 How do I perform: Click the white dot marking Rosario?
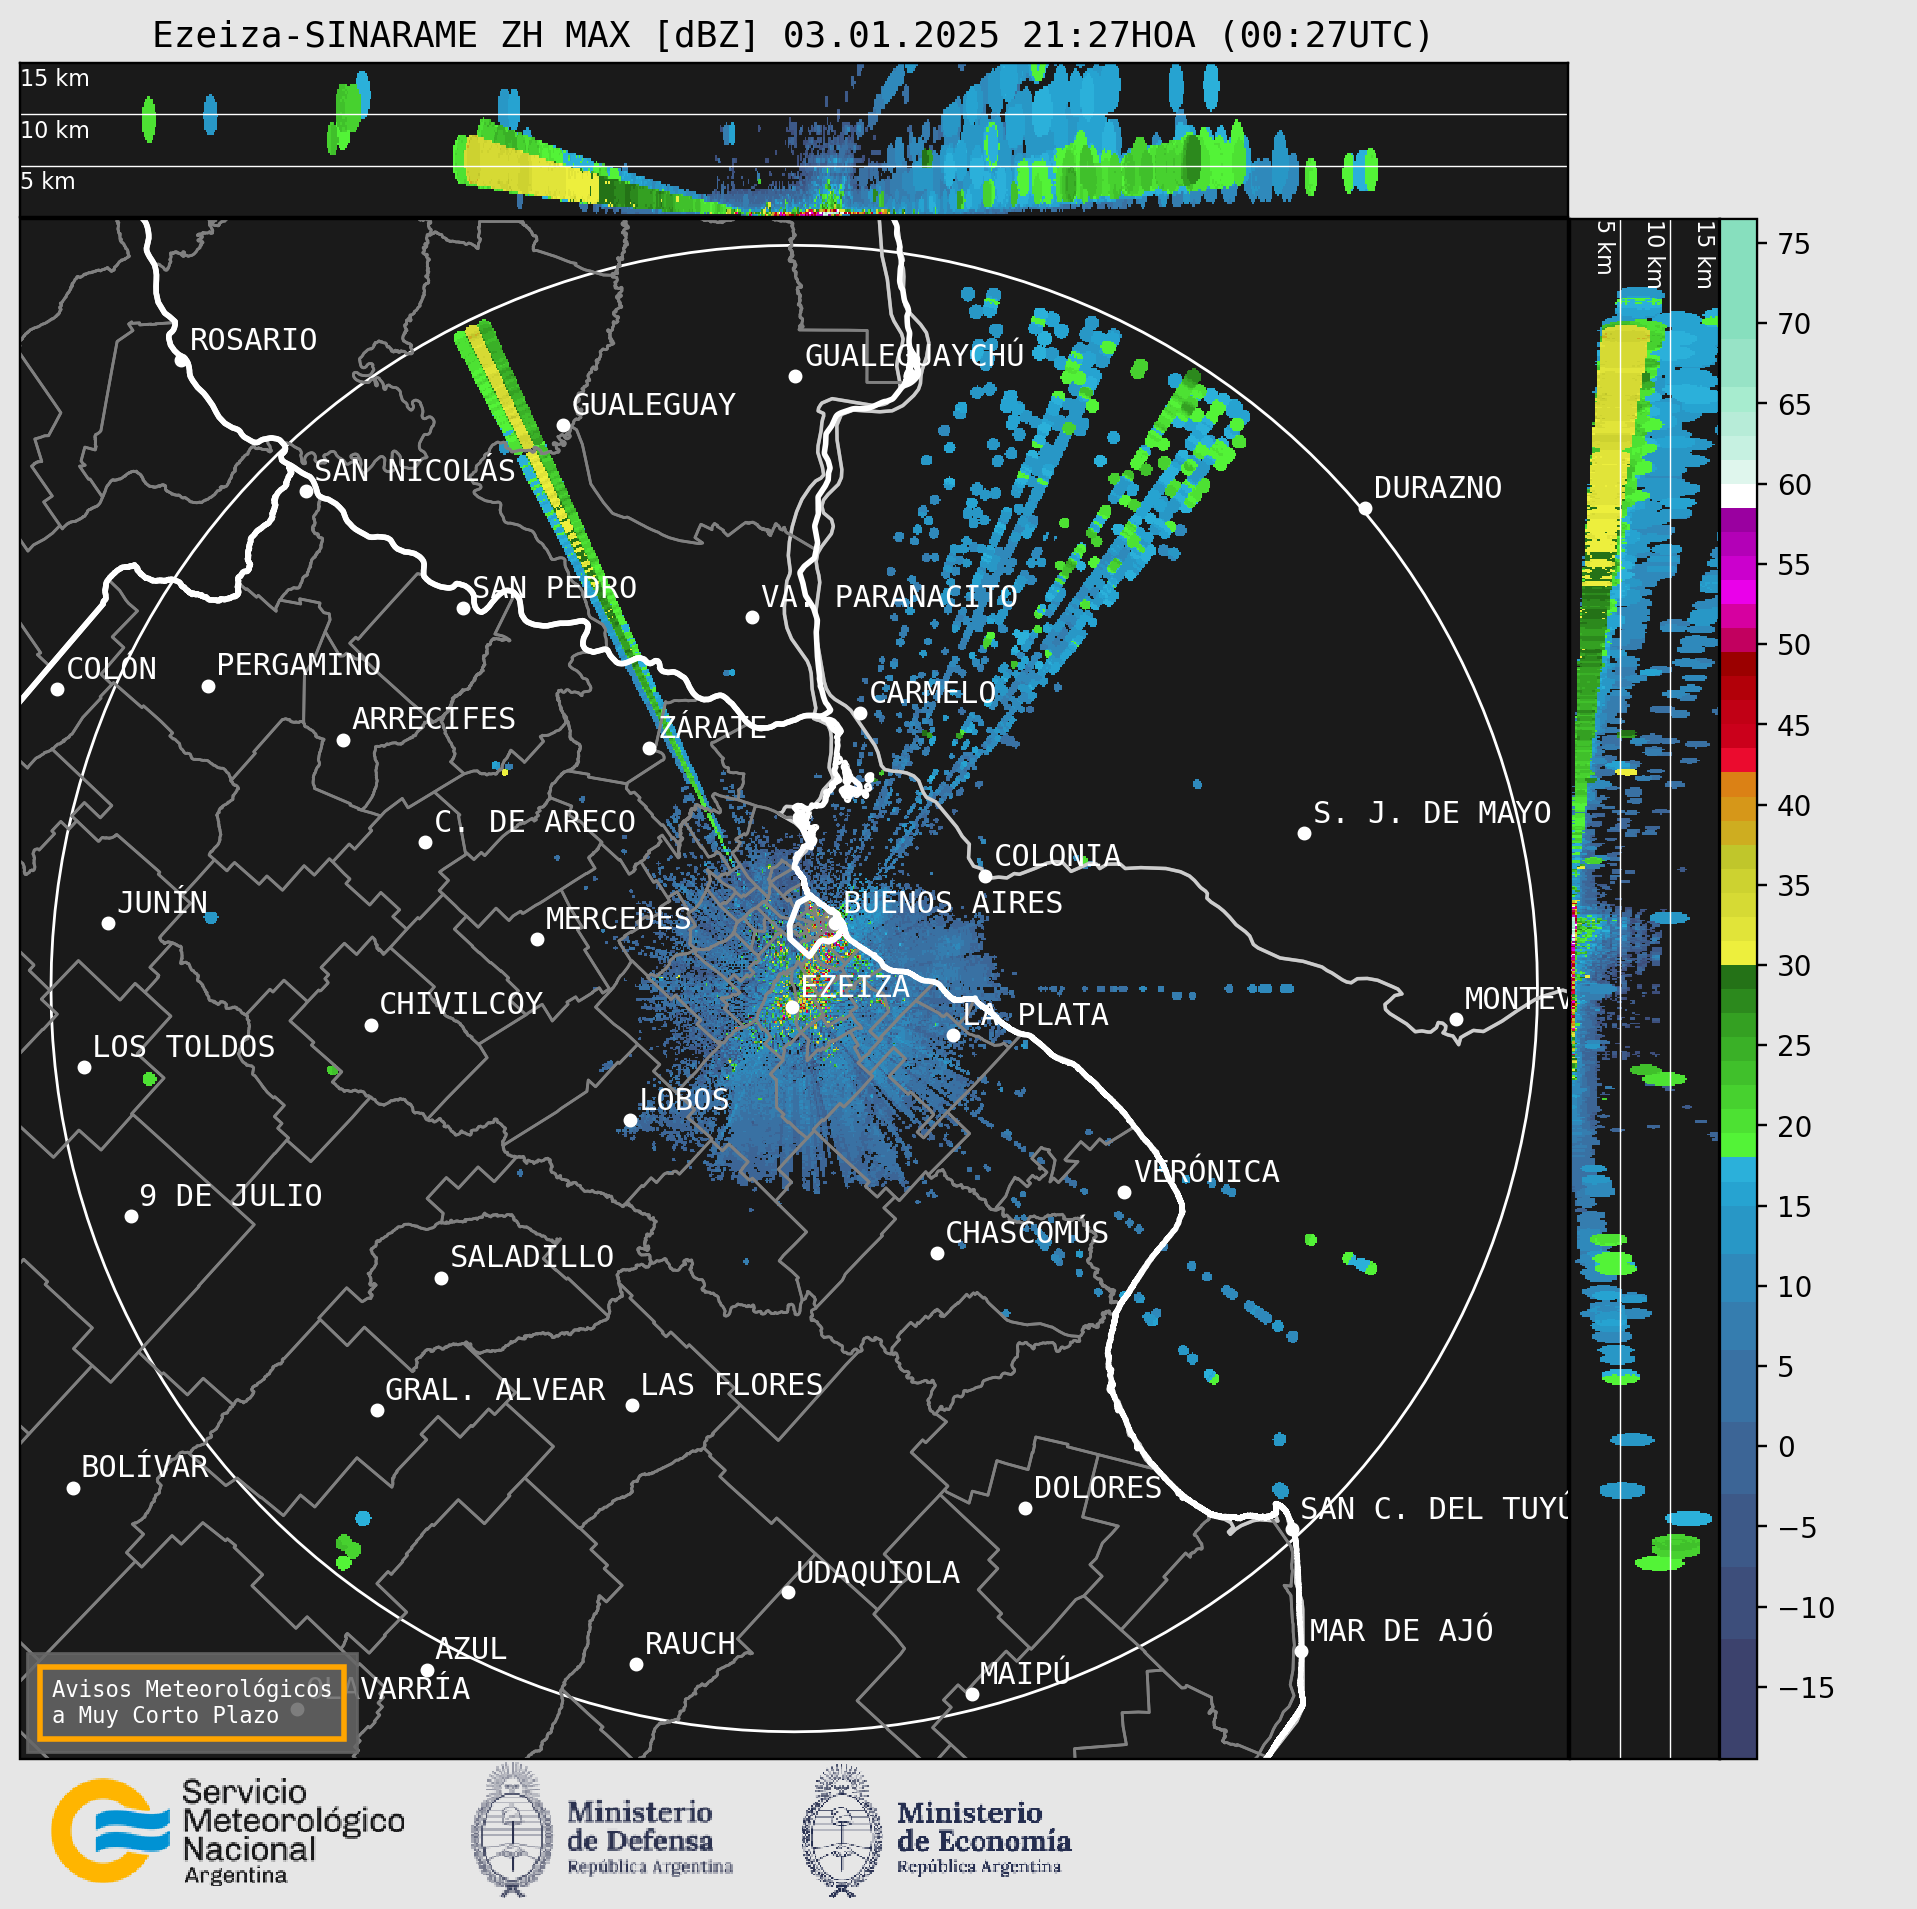(181, 360)
